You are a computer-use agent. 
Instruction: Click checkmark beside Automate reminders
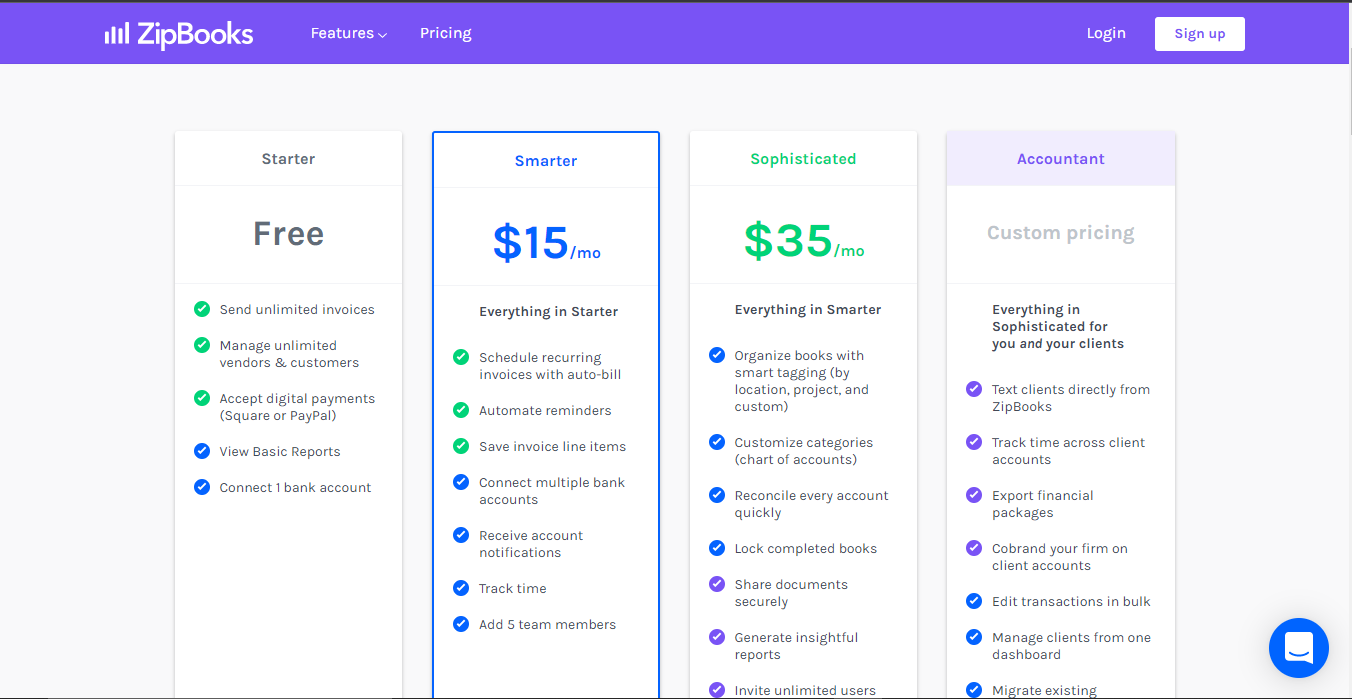tap(461, 410)
